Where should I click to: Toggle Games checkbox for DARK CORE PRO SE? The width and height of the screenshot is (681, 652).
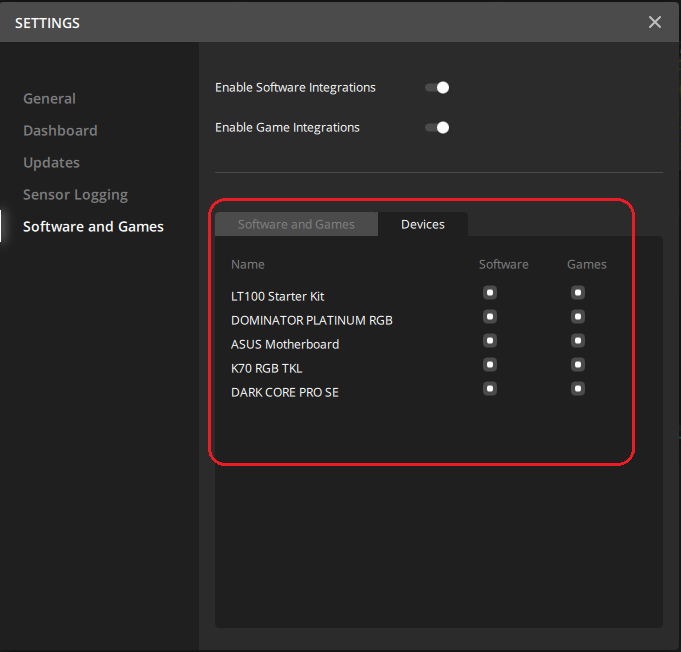(578, 388)
